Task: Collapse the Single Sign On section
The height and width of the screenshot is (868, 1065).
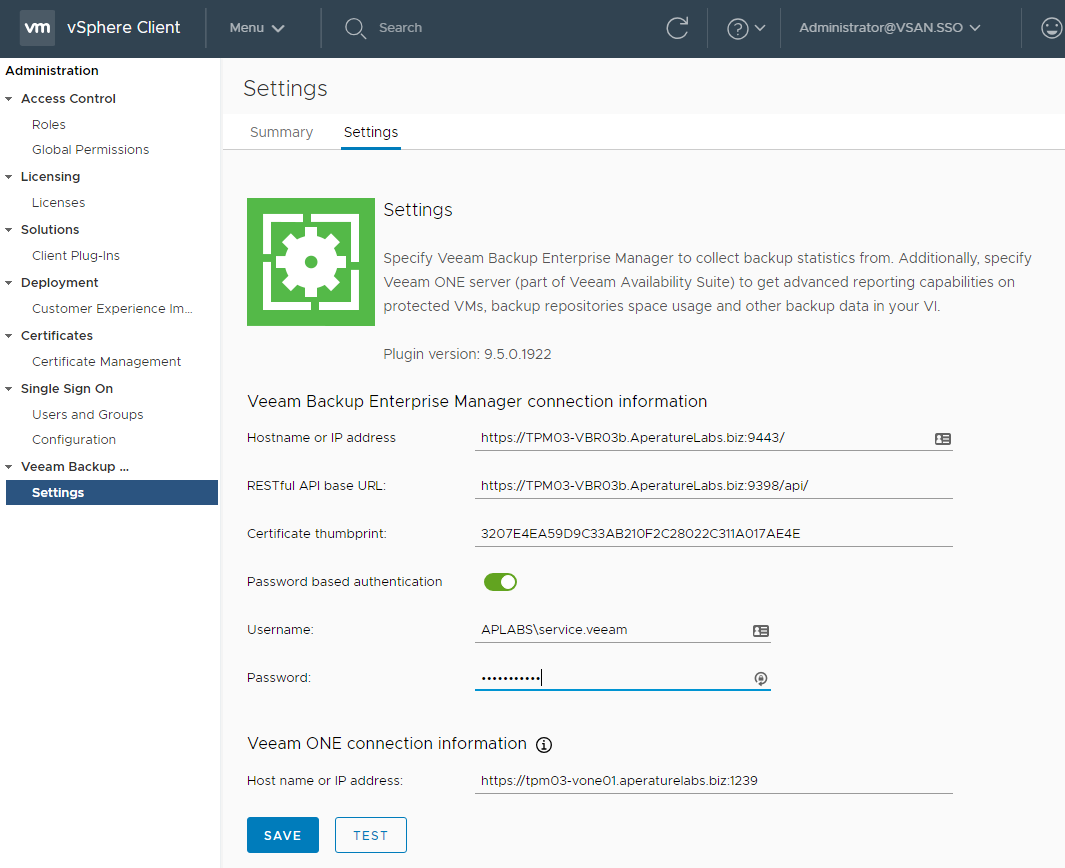Action: [9, 389]
